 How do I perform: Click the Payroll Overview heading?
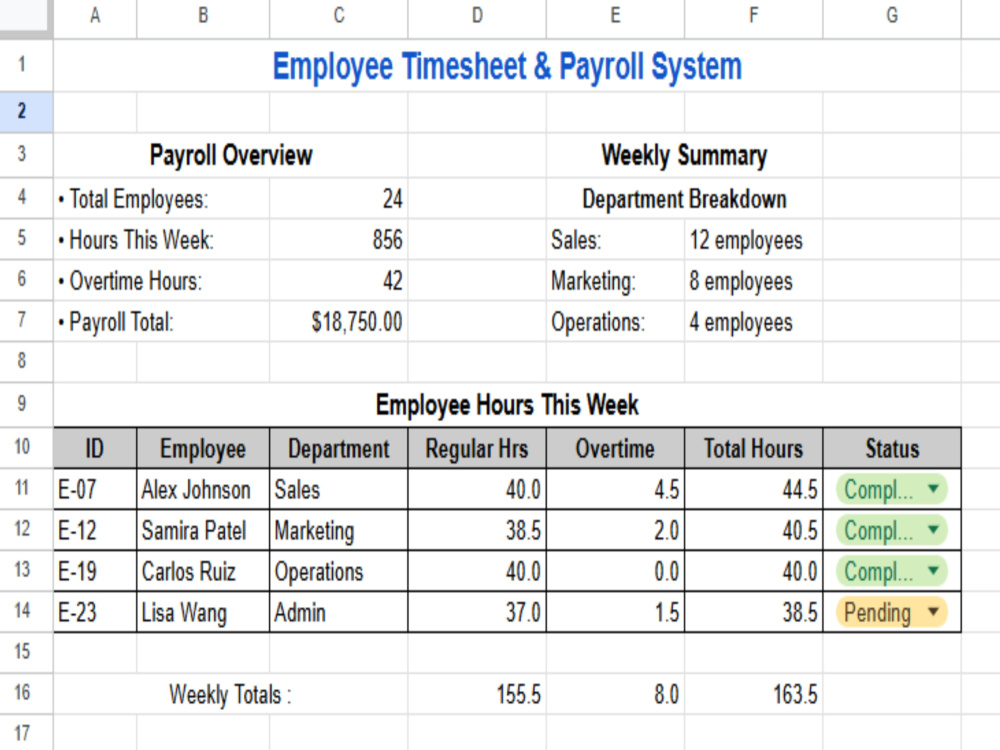[x=231, y=155]
